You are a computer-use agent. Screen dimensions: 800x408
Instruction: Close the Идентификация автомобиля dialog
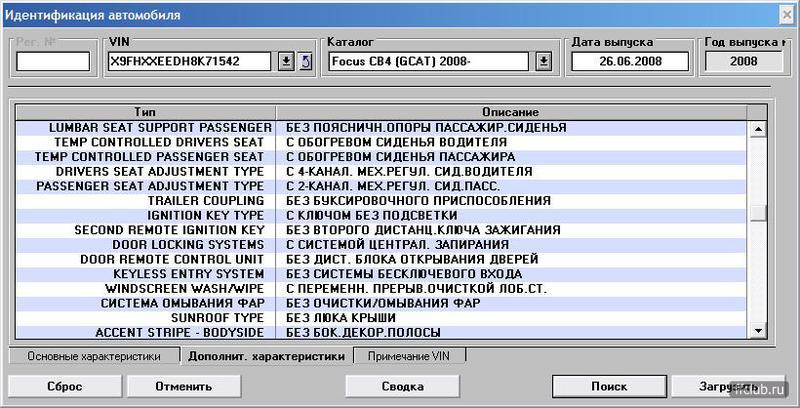click(787, 15)
